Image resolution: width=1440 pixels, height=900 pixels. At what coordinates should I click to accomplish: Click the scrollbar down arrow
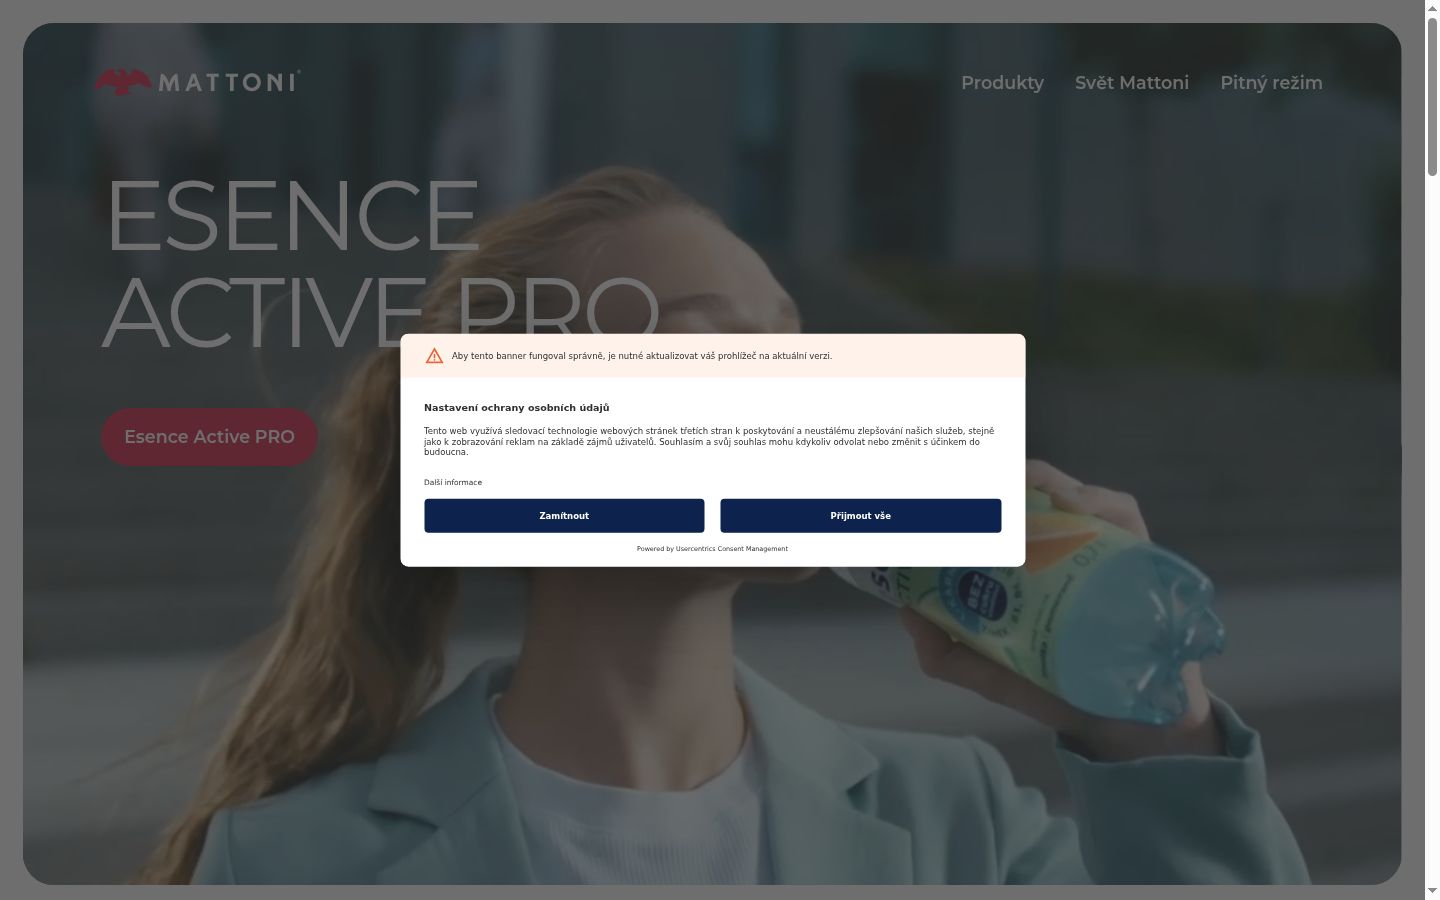pos(1432,891)
